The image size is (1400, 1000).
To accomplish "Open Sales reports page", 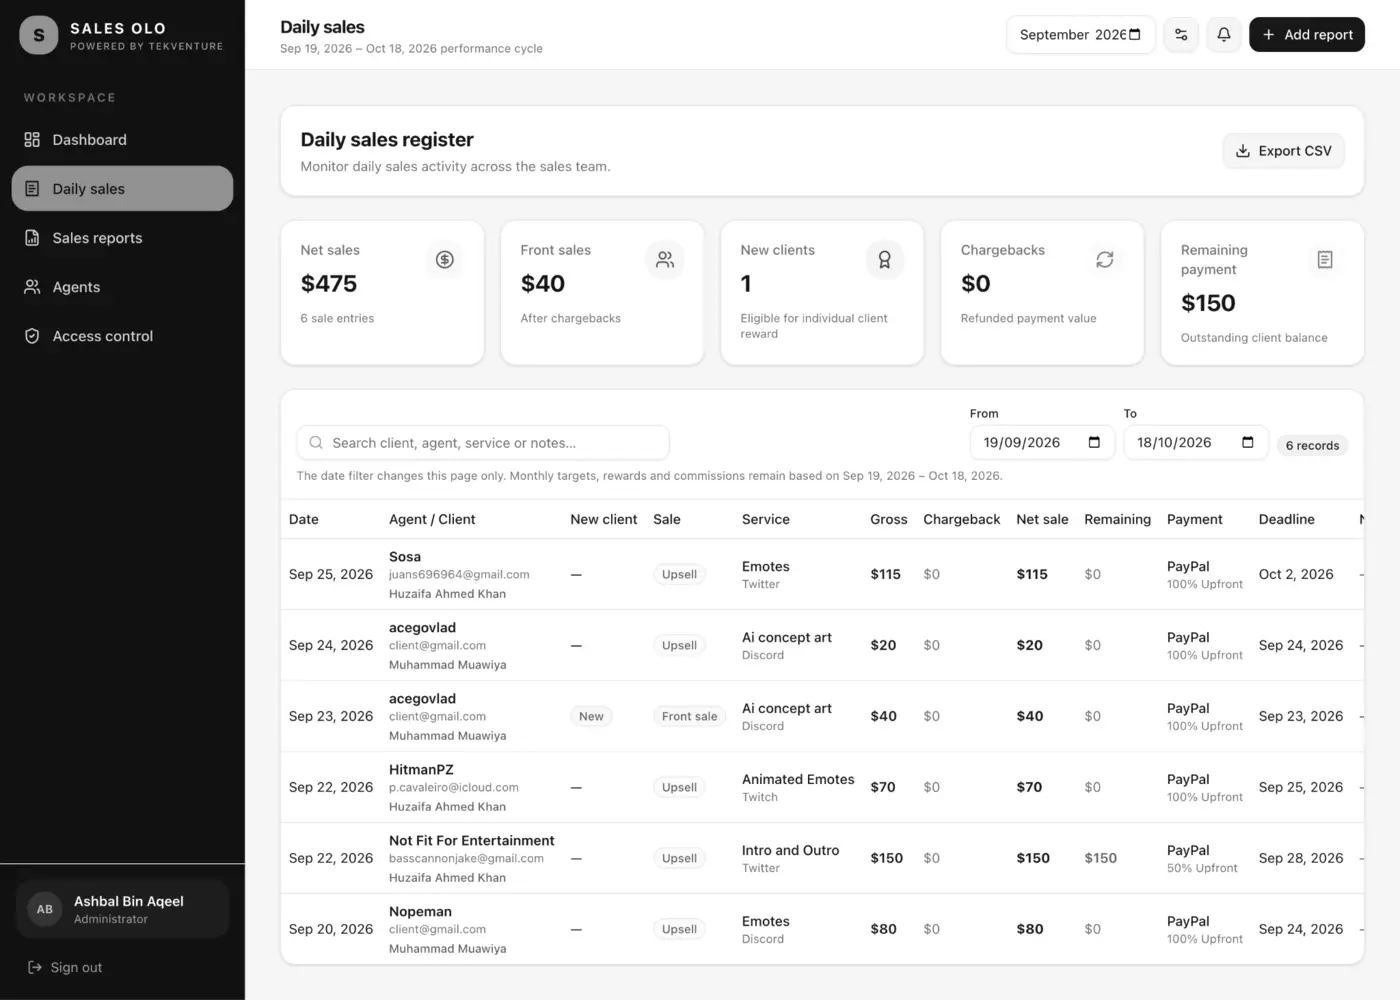I will tap(122, 238).
